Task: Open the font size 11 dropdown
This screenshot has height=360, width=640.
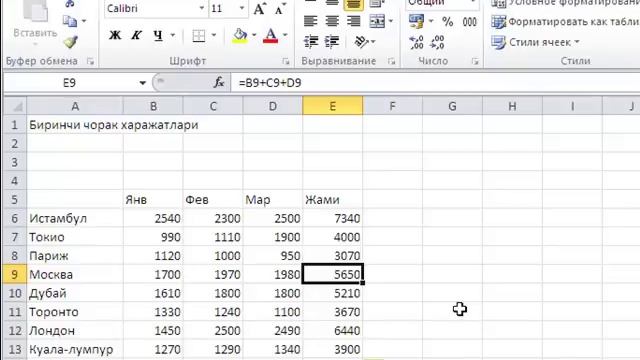Action: (242, 8)
